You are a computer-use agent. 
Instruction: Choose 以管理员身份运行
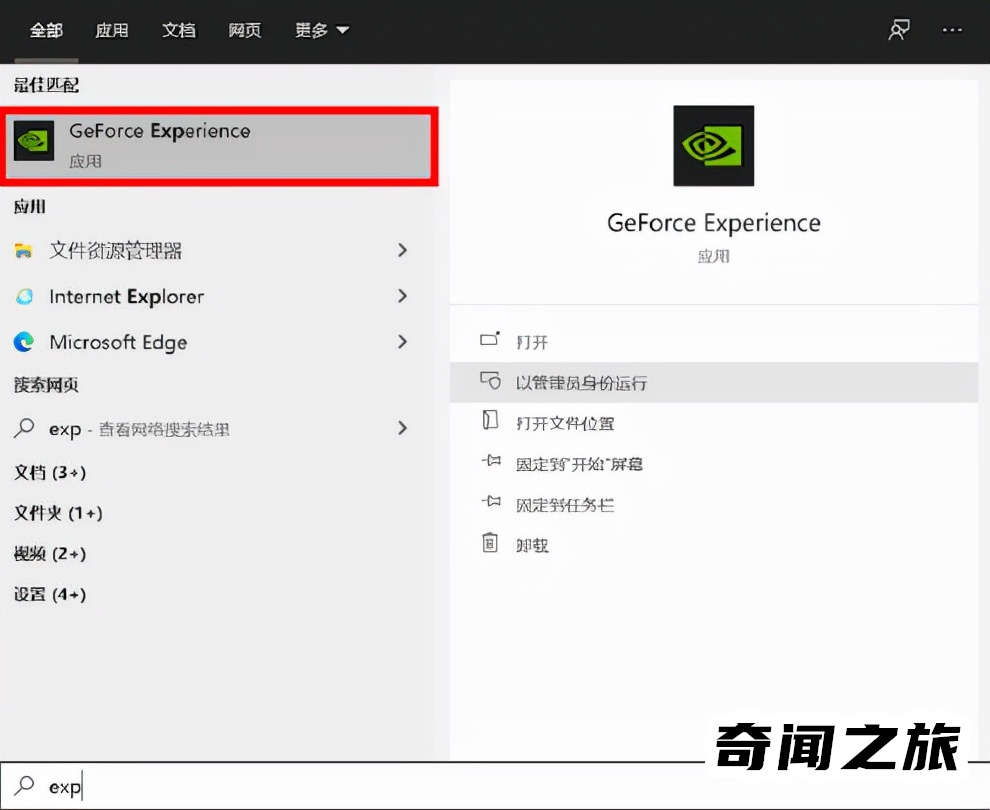(x=714, y=383)
